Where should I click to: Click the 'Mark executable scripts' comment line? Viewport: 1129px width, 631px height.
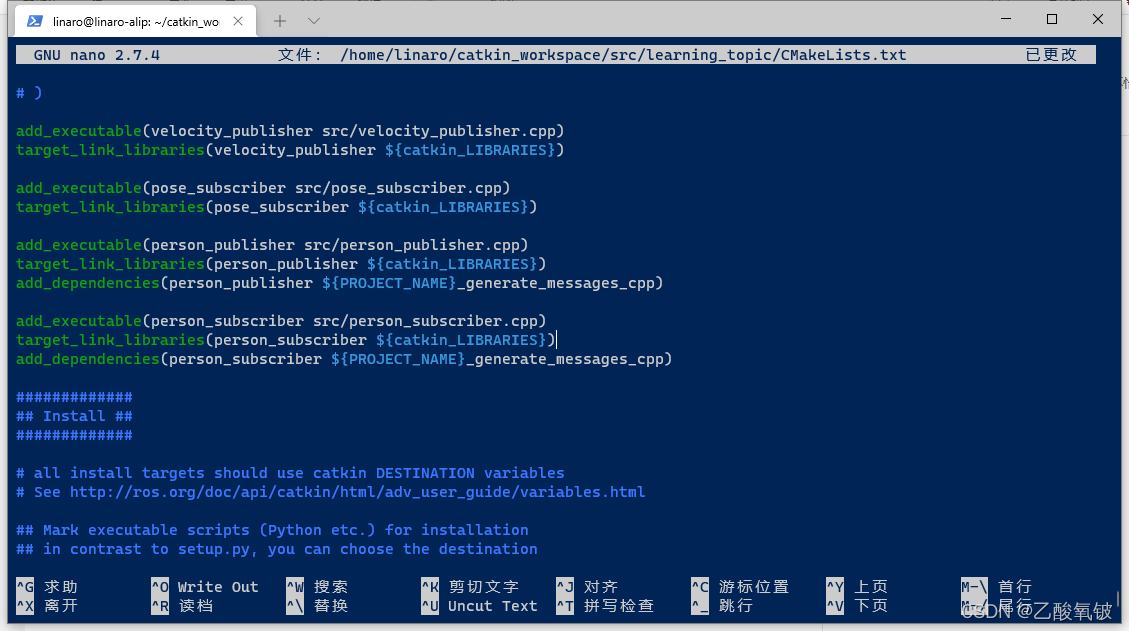point(272,530)
